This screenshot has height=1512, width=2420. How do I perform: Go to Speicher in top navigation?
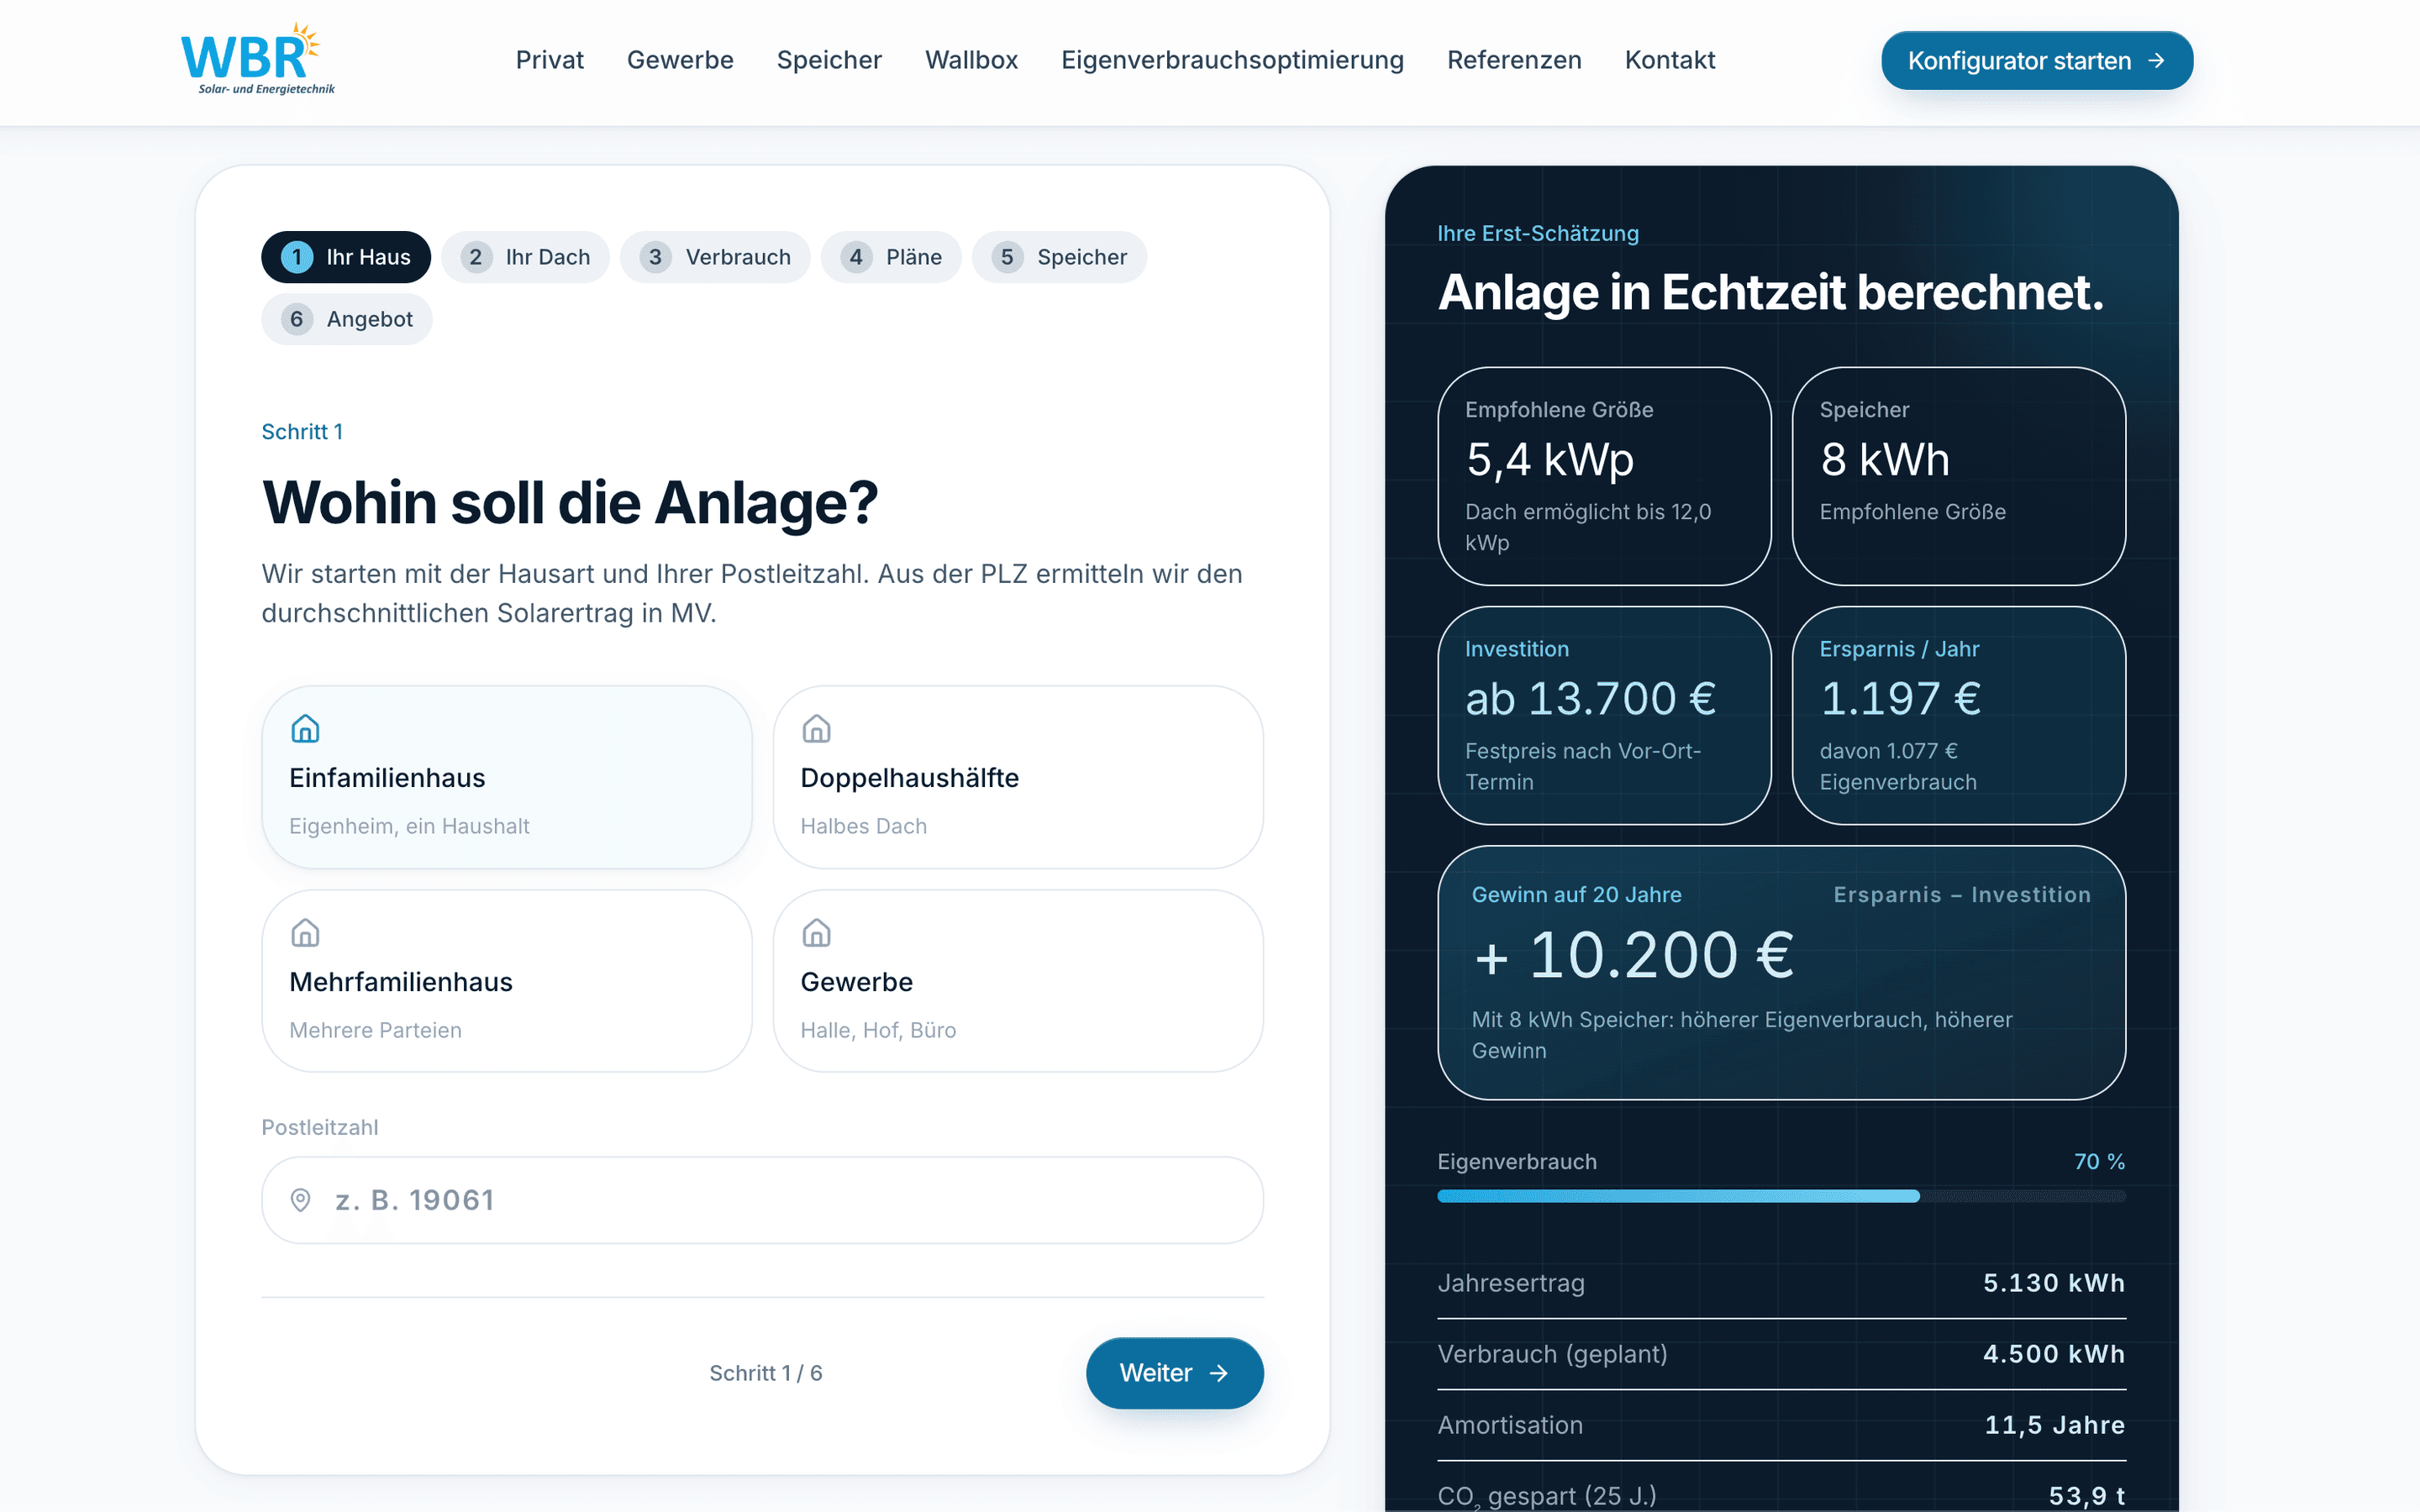click(829, 60)
